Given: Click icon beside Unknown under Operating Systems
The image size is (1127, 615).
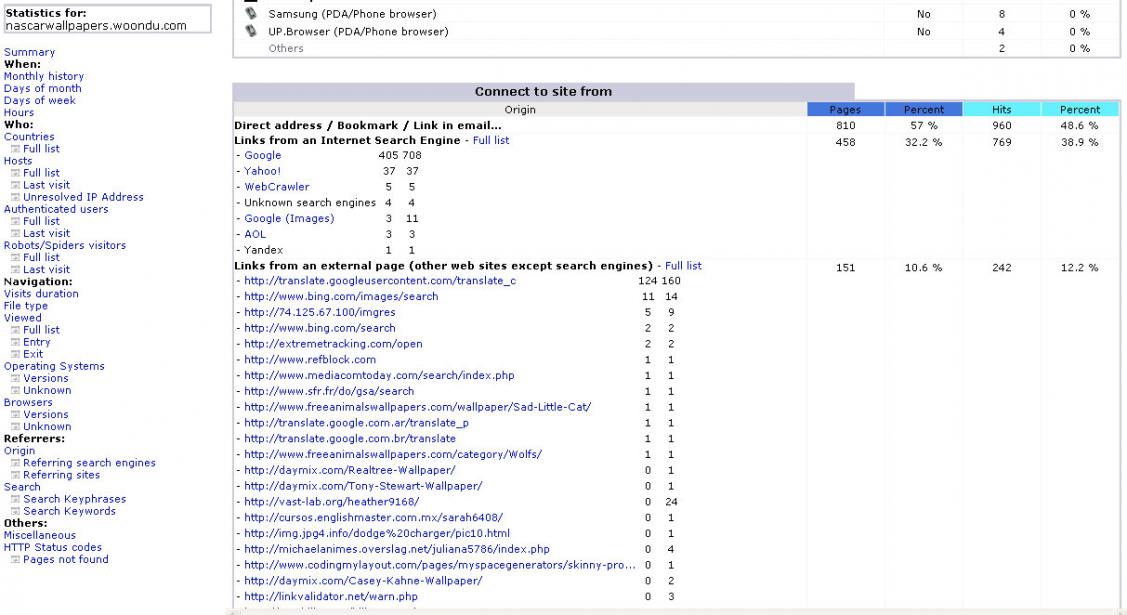Looking at the screenshot, I should pyautogui.click(x=15, y=390).
